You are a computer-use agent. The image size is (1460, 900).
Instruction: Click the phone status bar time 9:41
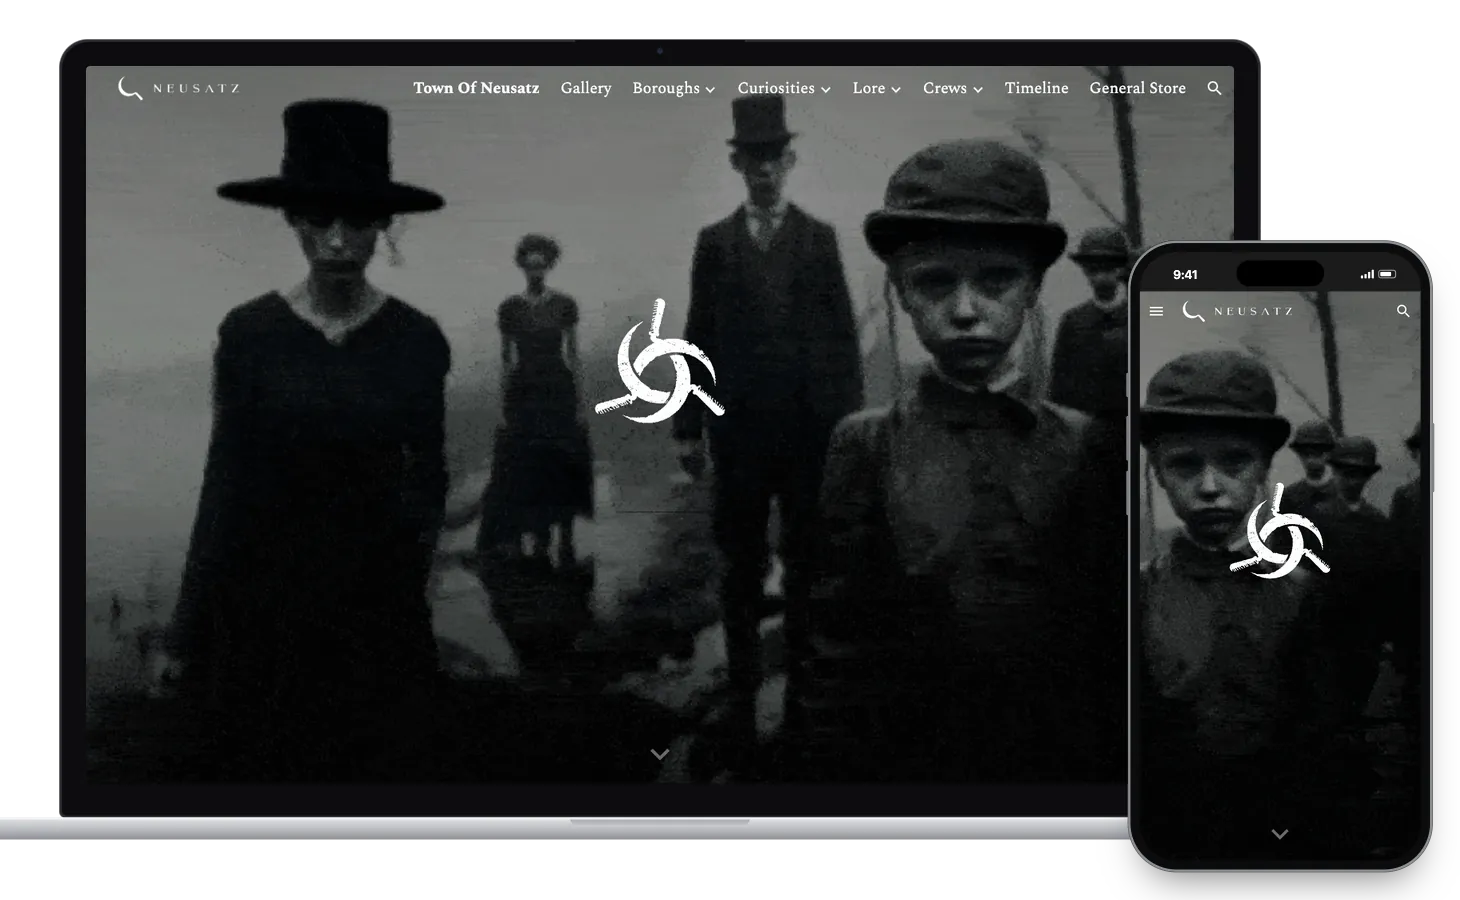(x=1185, y=274)
